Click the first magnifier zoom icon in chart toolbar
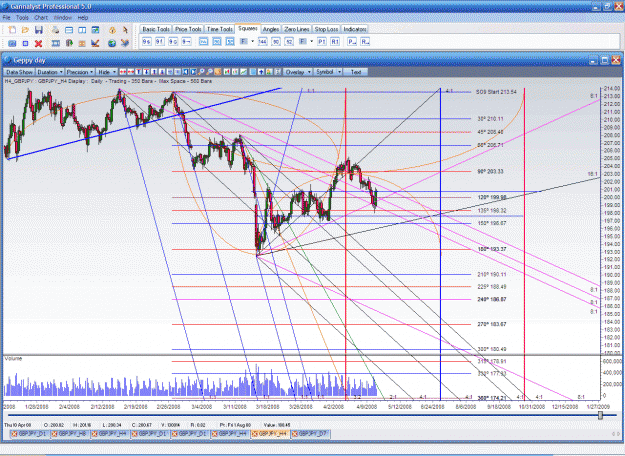Viewport: 625px width, 456px height. point(201,72)
